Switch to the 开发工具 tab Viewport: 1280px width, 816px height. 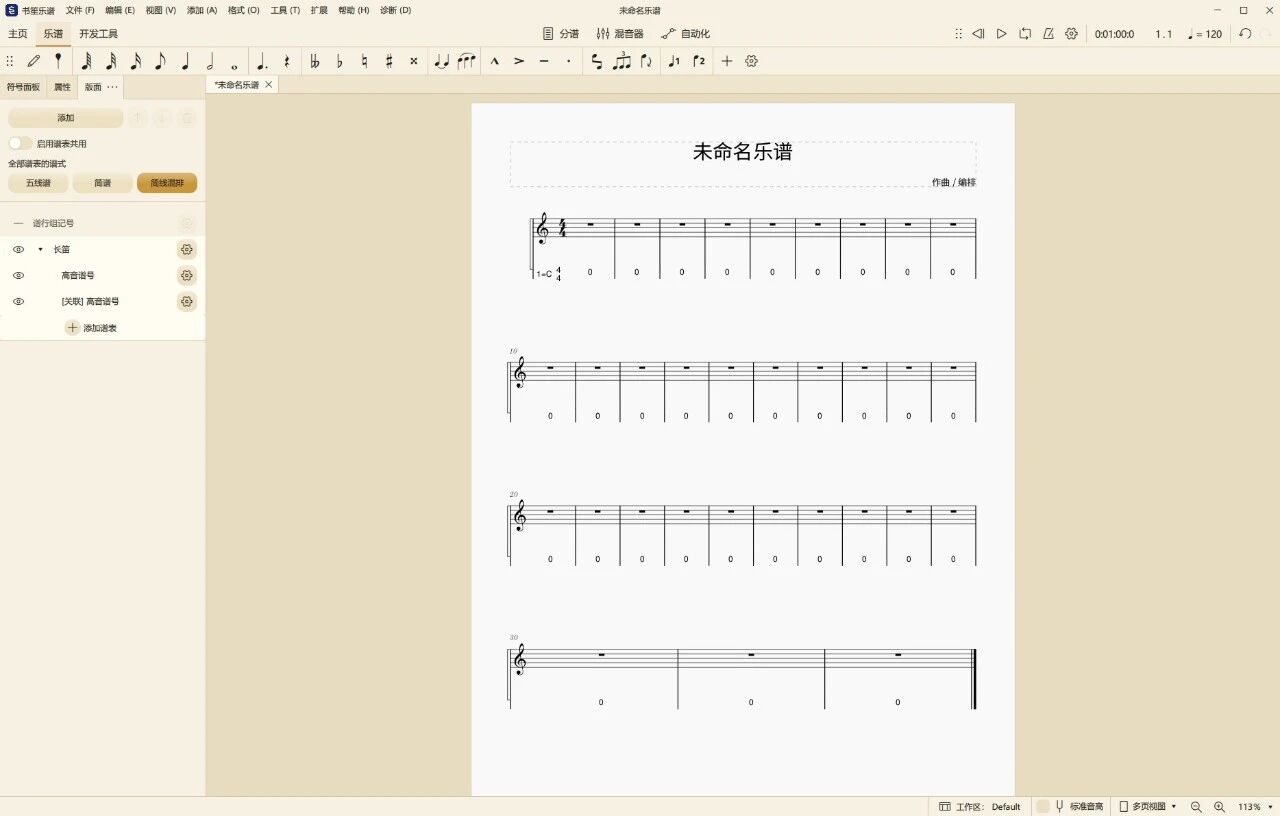pos(98,34)
